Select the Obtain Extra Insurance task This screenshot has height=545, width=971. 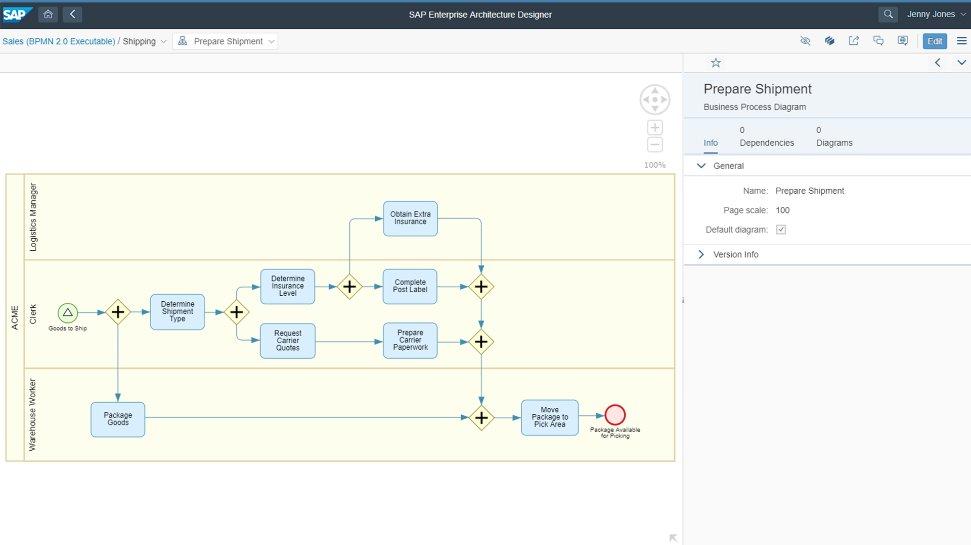(x=410, y=219)
